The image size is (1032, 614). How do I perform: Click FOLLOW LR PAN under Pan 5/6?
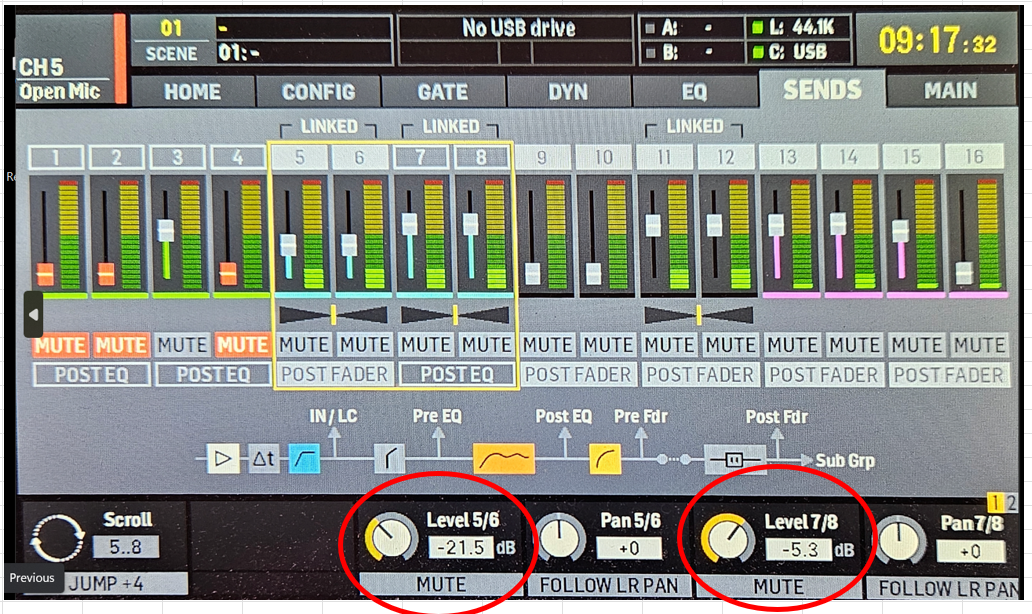[609, 585]
